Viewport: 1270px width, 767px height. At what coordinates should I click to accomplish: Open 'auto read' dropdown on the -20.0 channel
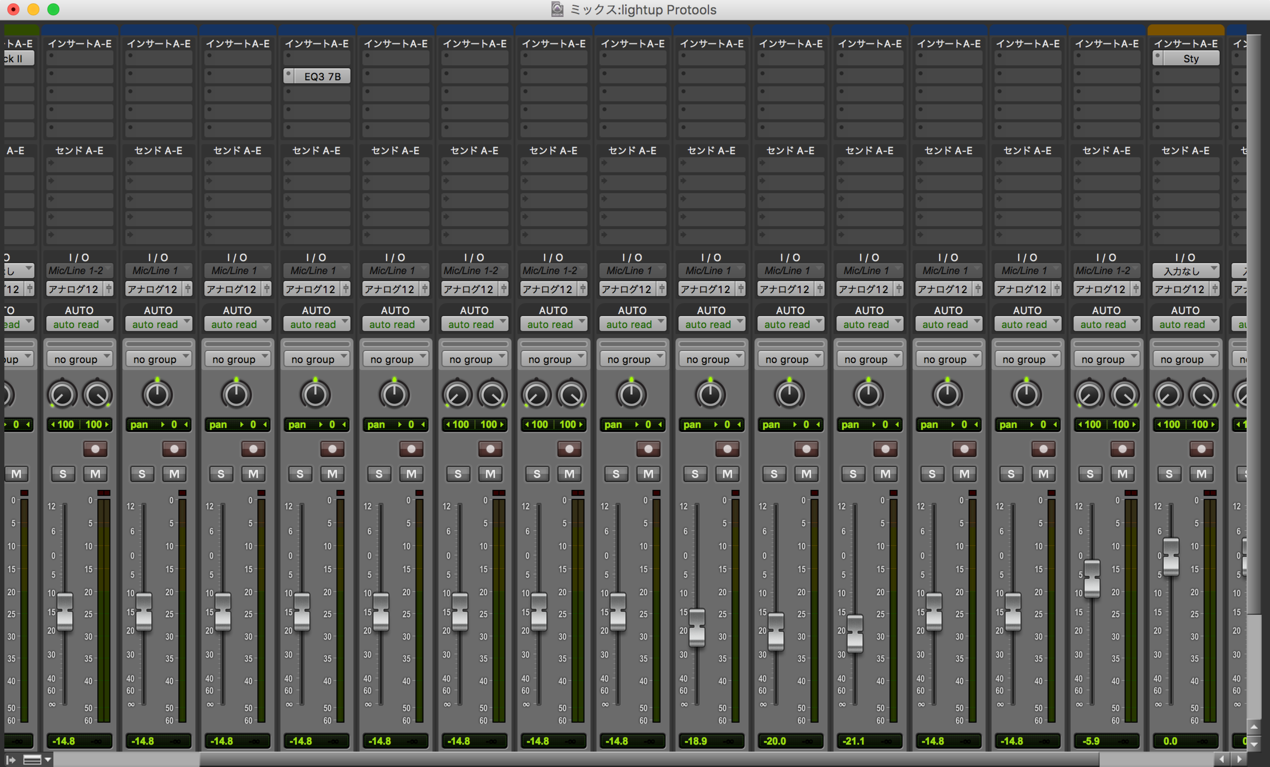(790, 324)
